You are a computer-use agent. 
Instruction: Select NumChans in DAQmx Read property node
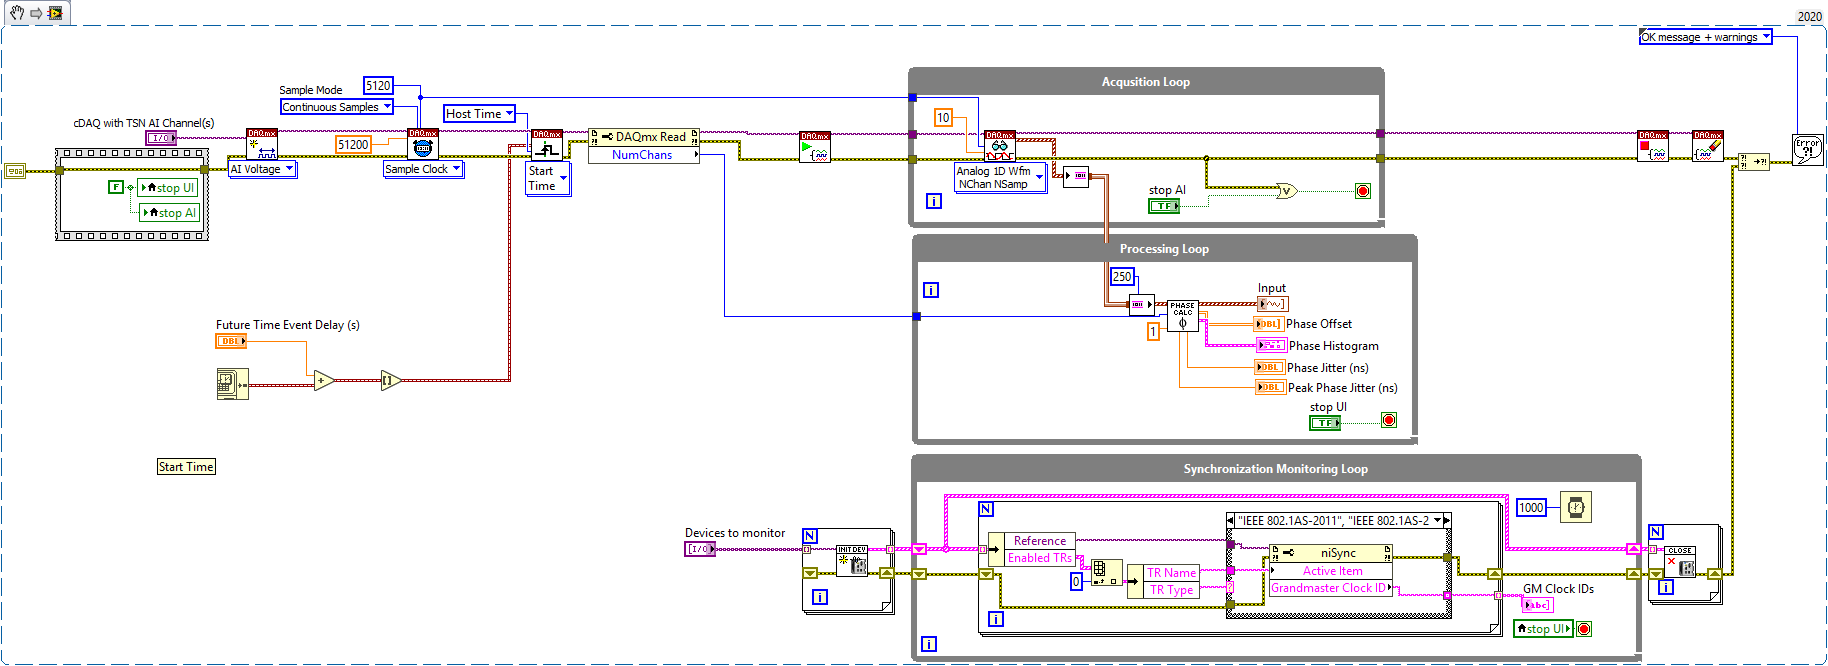pos(642,155)
